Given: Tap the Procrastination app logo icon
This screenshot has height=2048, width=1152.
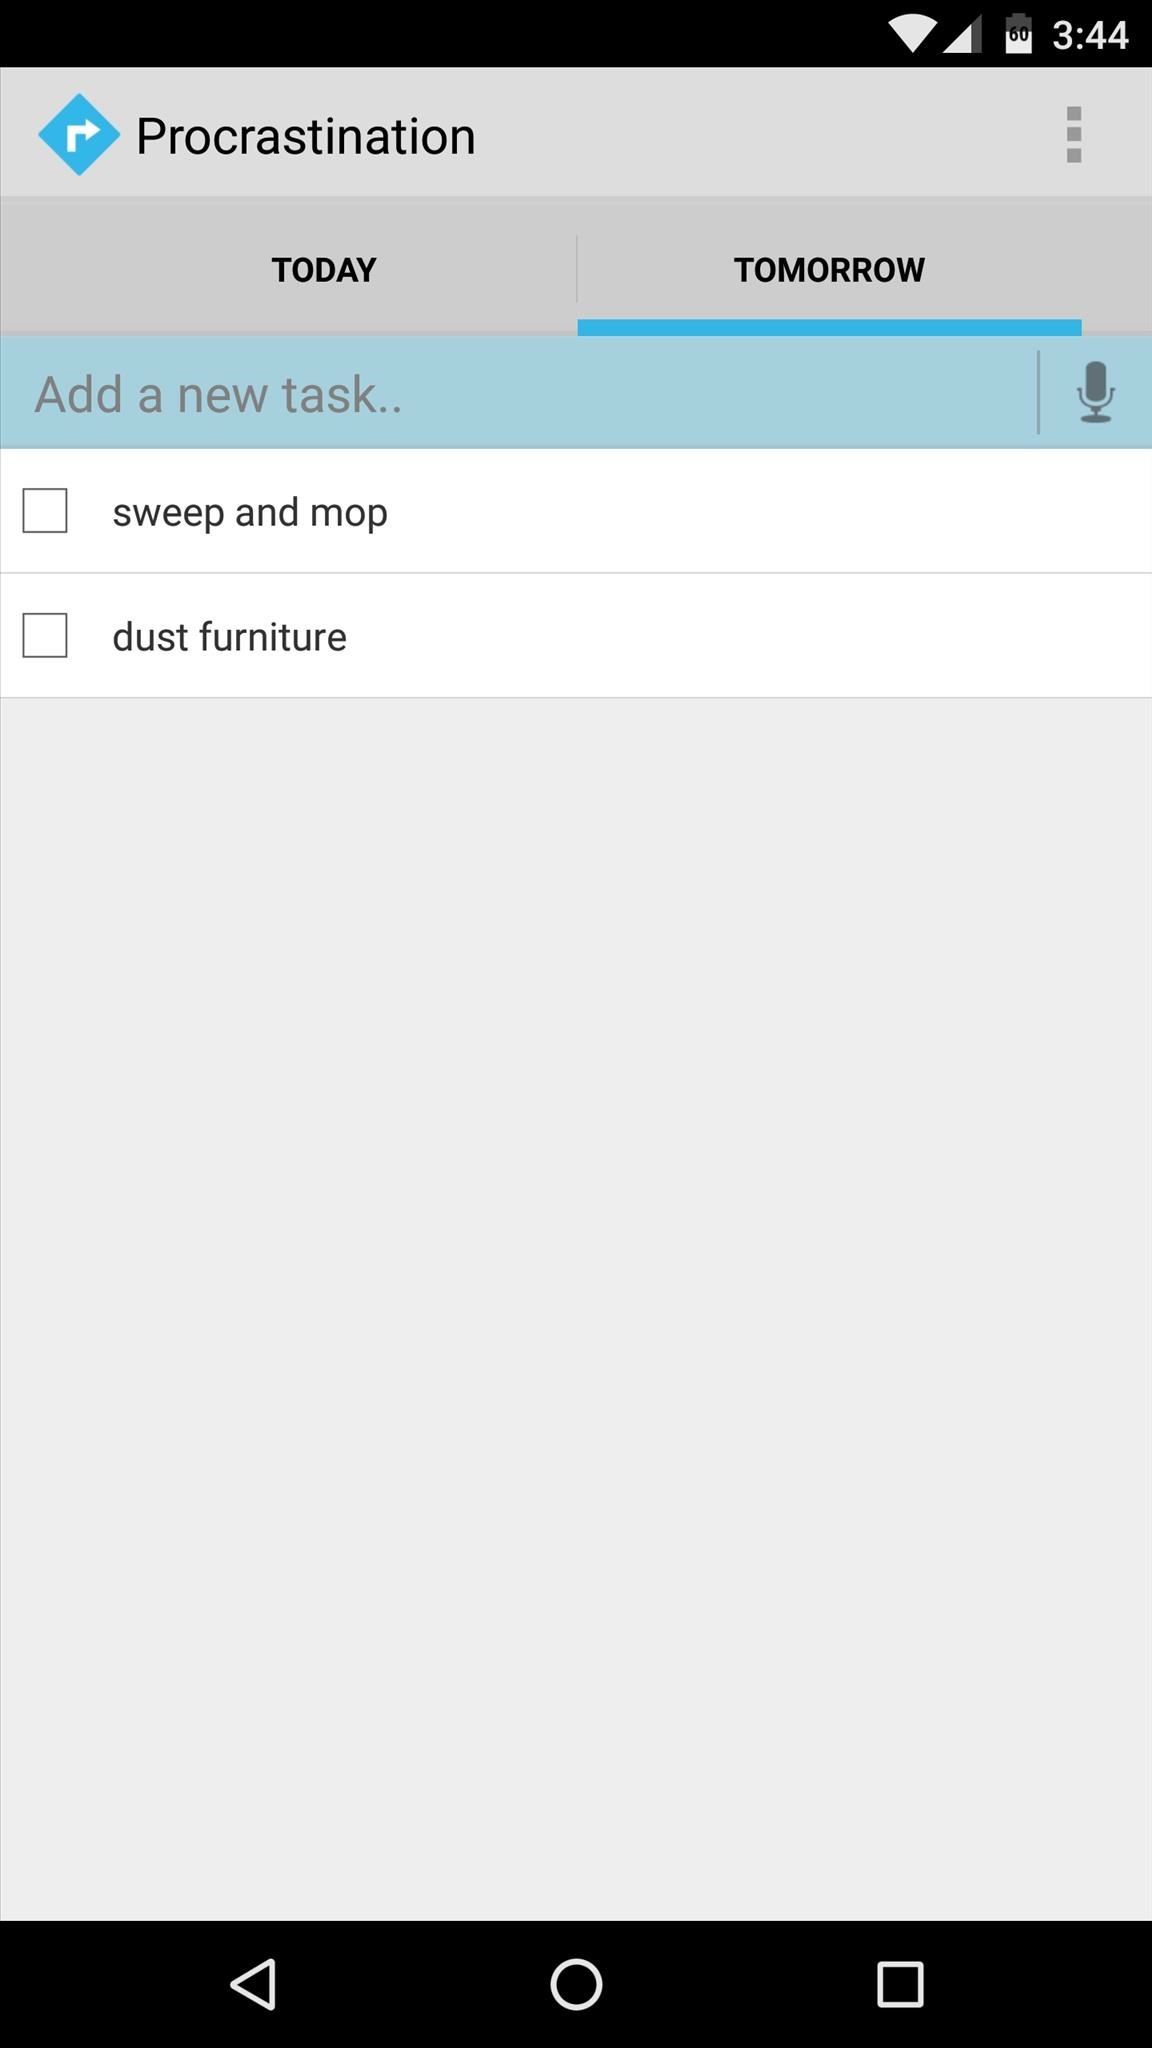Looking at the screenshot, I should click(78, 134).
